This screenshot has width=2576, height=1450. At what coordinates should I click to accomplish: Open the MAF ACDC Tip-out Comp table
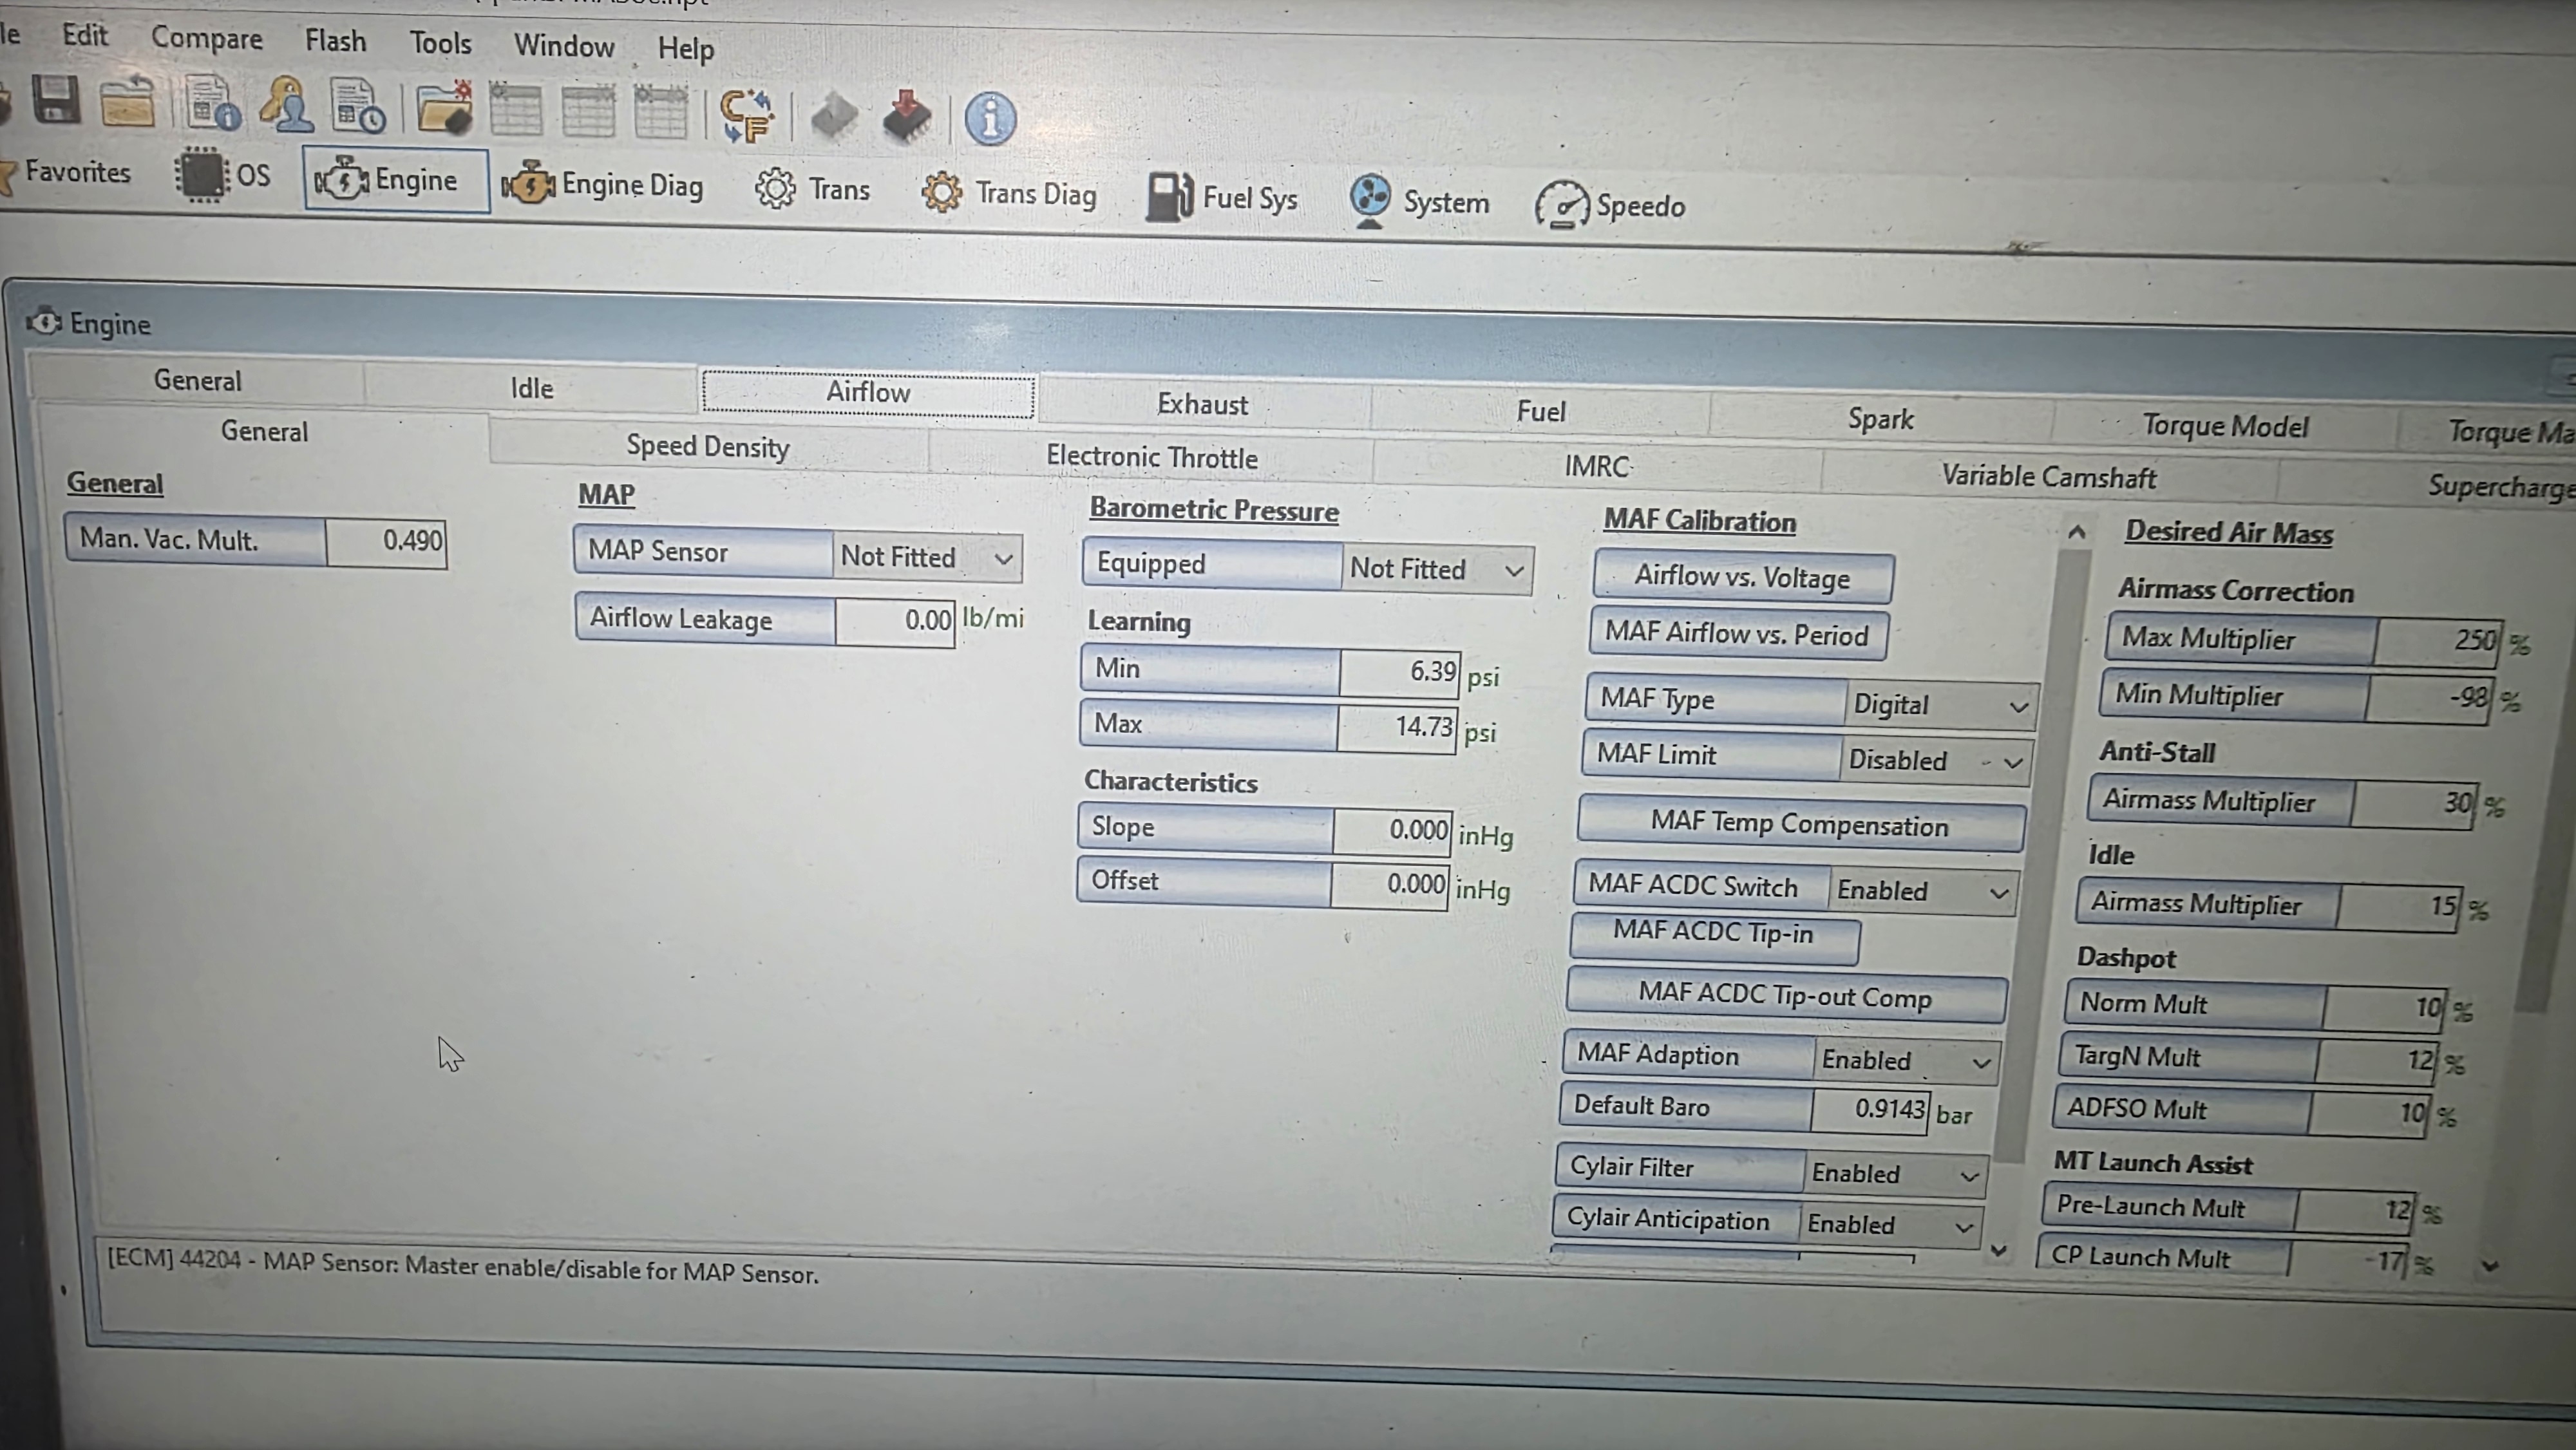1785,996
